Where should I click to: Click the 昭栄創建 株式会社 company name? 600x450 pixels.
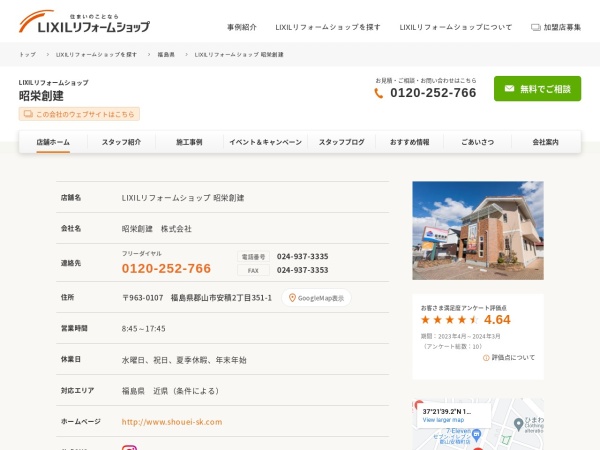pyautogui.click(x=157, y=229)
